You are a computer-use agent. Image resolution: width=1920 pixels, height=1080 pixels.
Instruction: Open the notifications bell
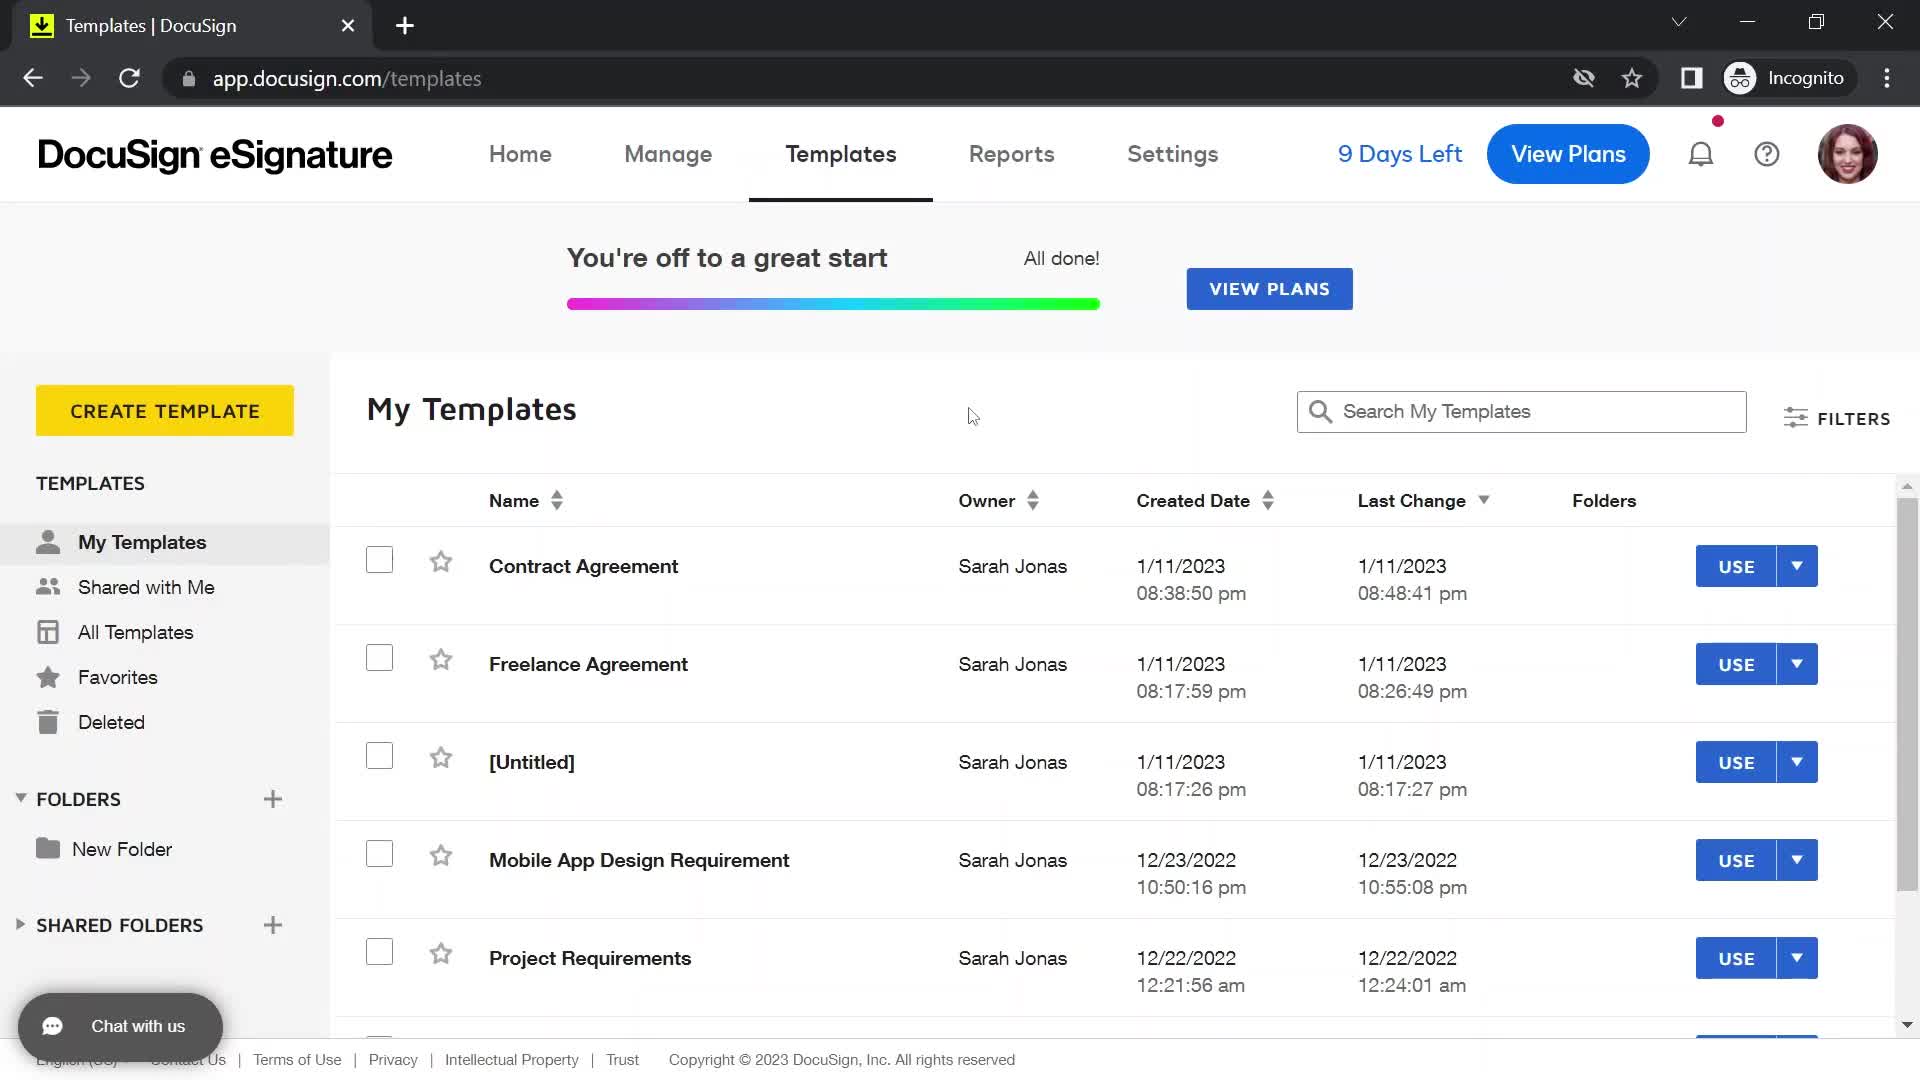coord(1701,154)
